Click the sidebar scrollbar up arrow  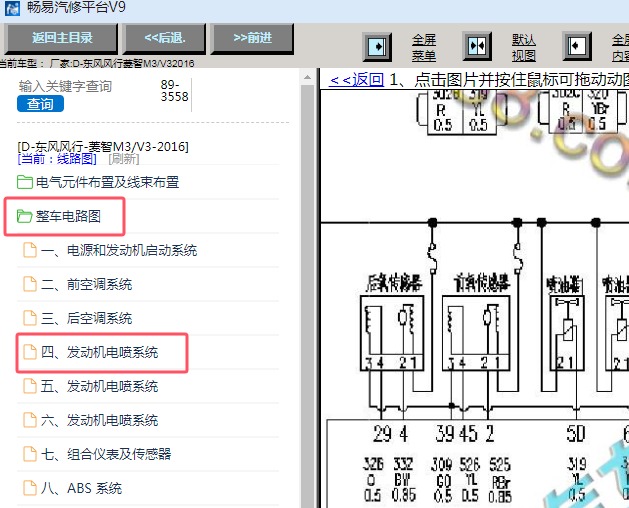[308, 77]
